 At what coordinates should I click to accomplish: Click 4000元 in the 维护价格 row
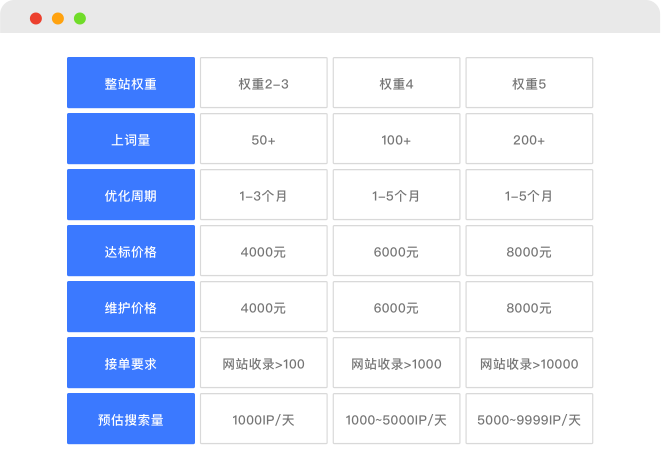pyautogui.click(x=263, y=307)
